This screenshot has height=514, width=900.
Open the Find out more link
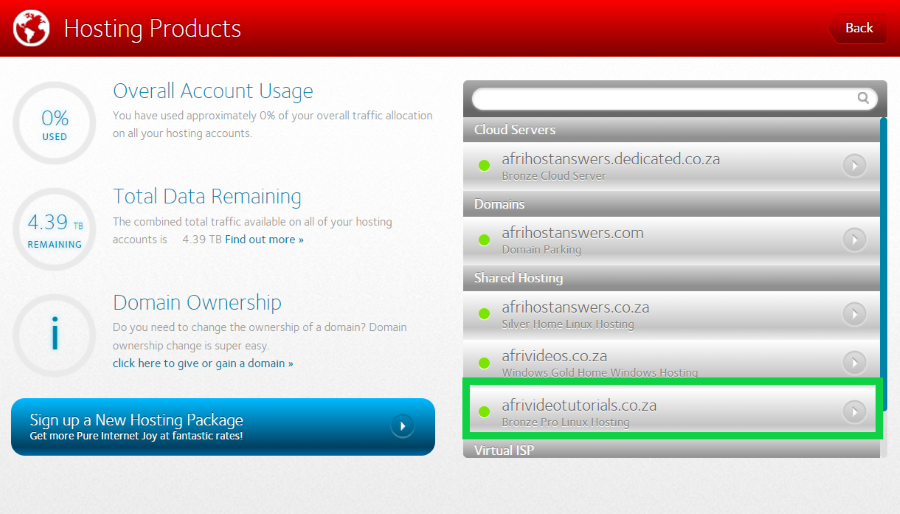pyautogui.click(x=264, y=240)
